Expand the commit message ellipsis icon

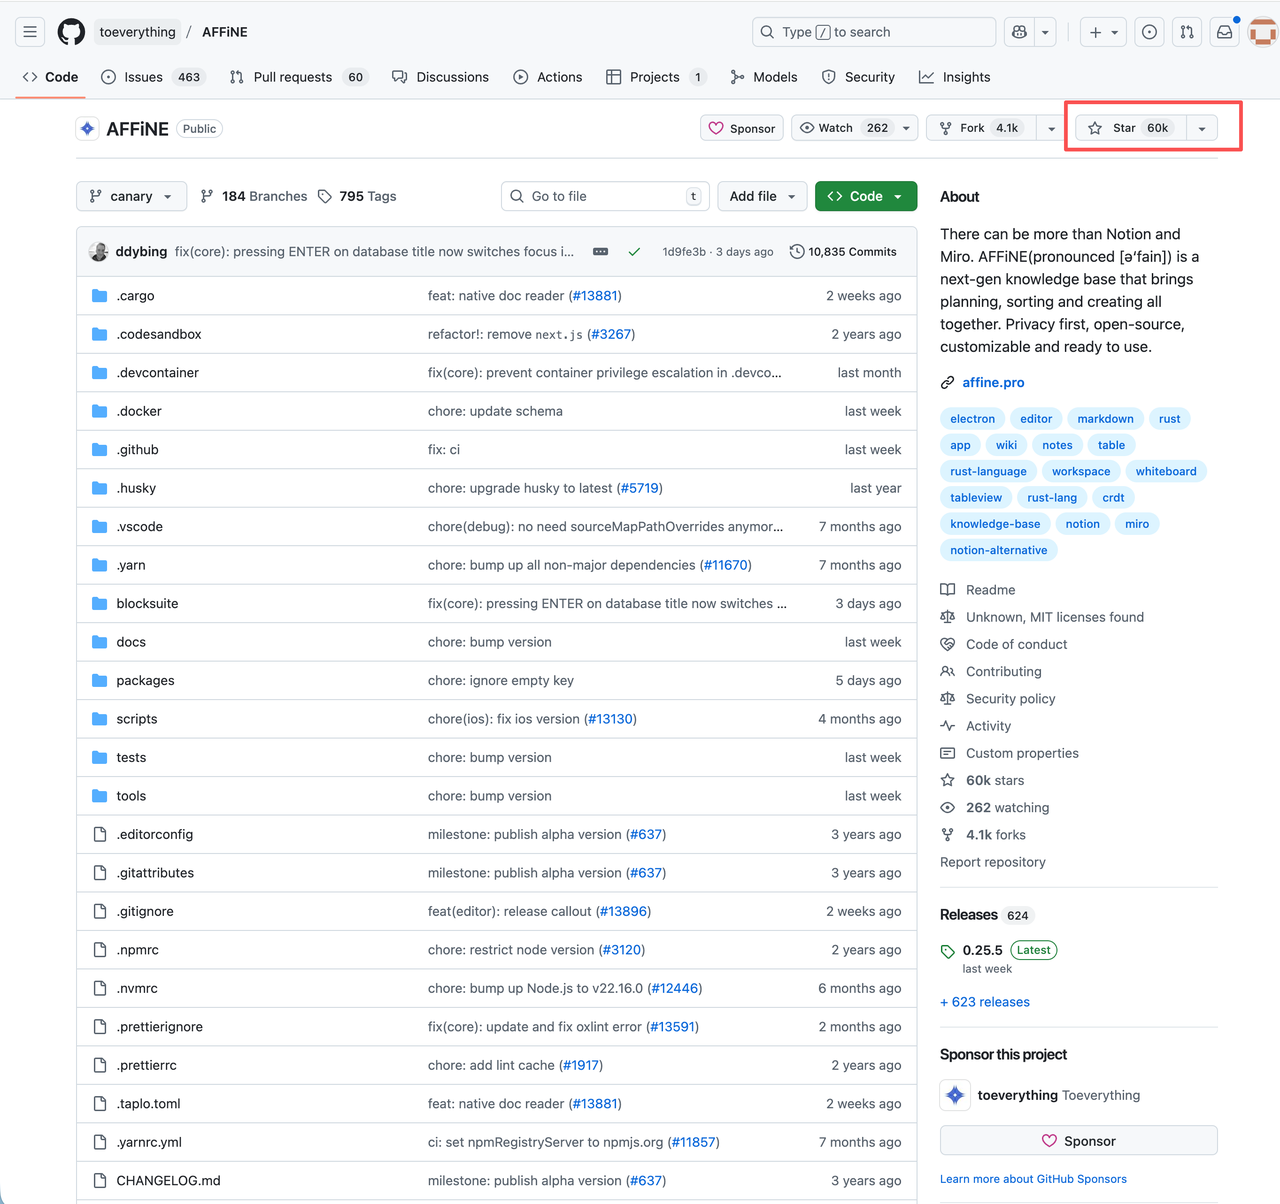(600, 252)
